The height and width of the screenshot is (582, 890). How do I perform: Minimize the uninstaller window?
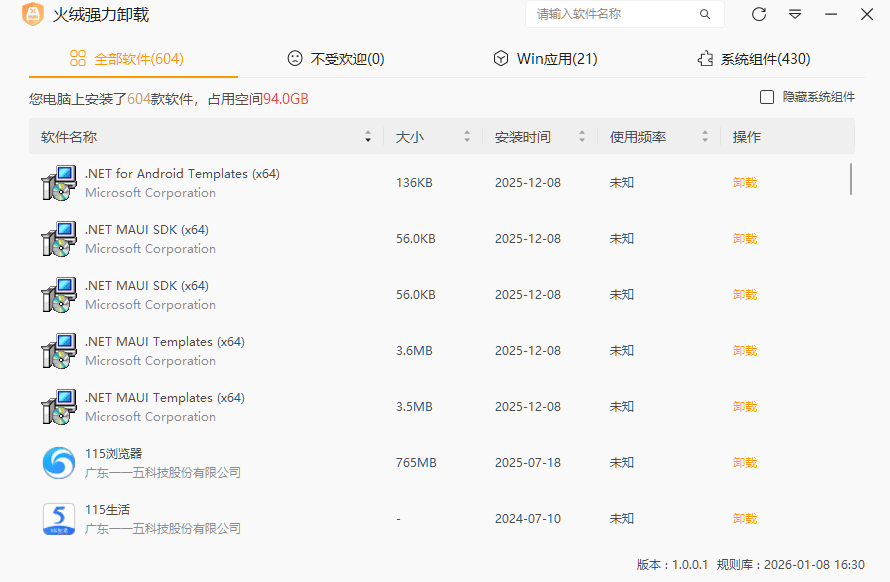[831, 14]
